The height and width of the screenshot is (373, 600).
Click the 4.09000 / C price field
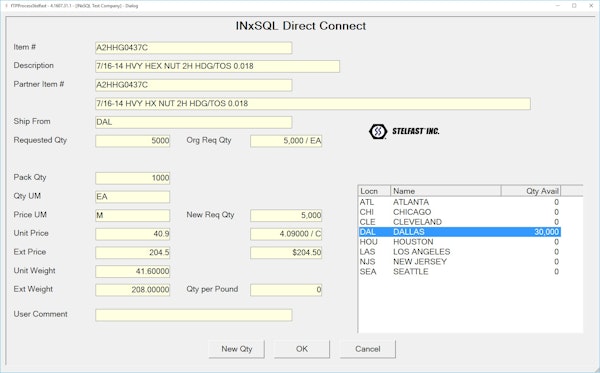click(x=286, y=234)
